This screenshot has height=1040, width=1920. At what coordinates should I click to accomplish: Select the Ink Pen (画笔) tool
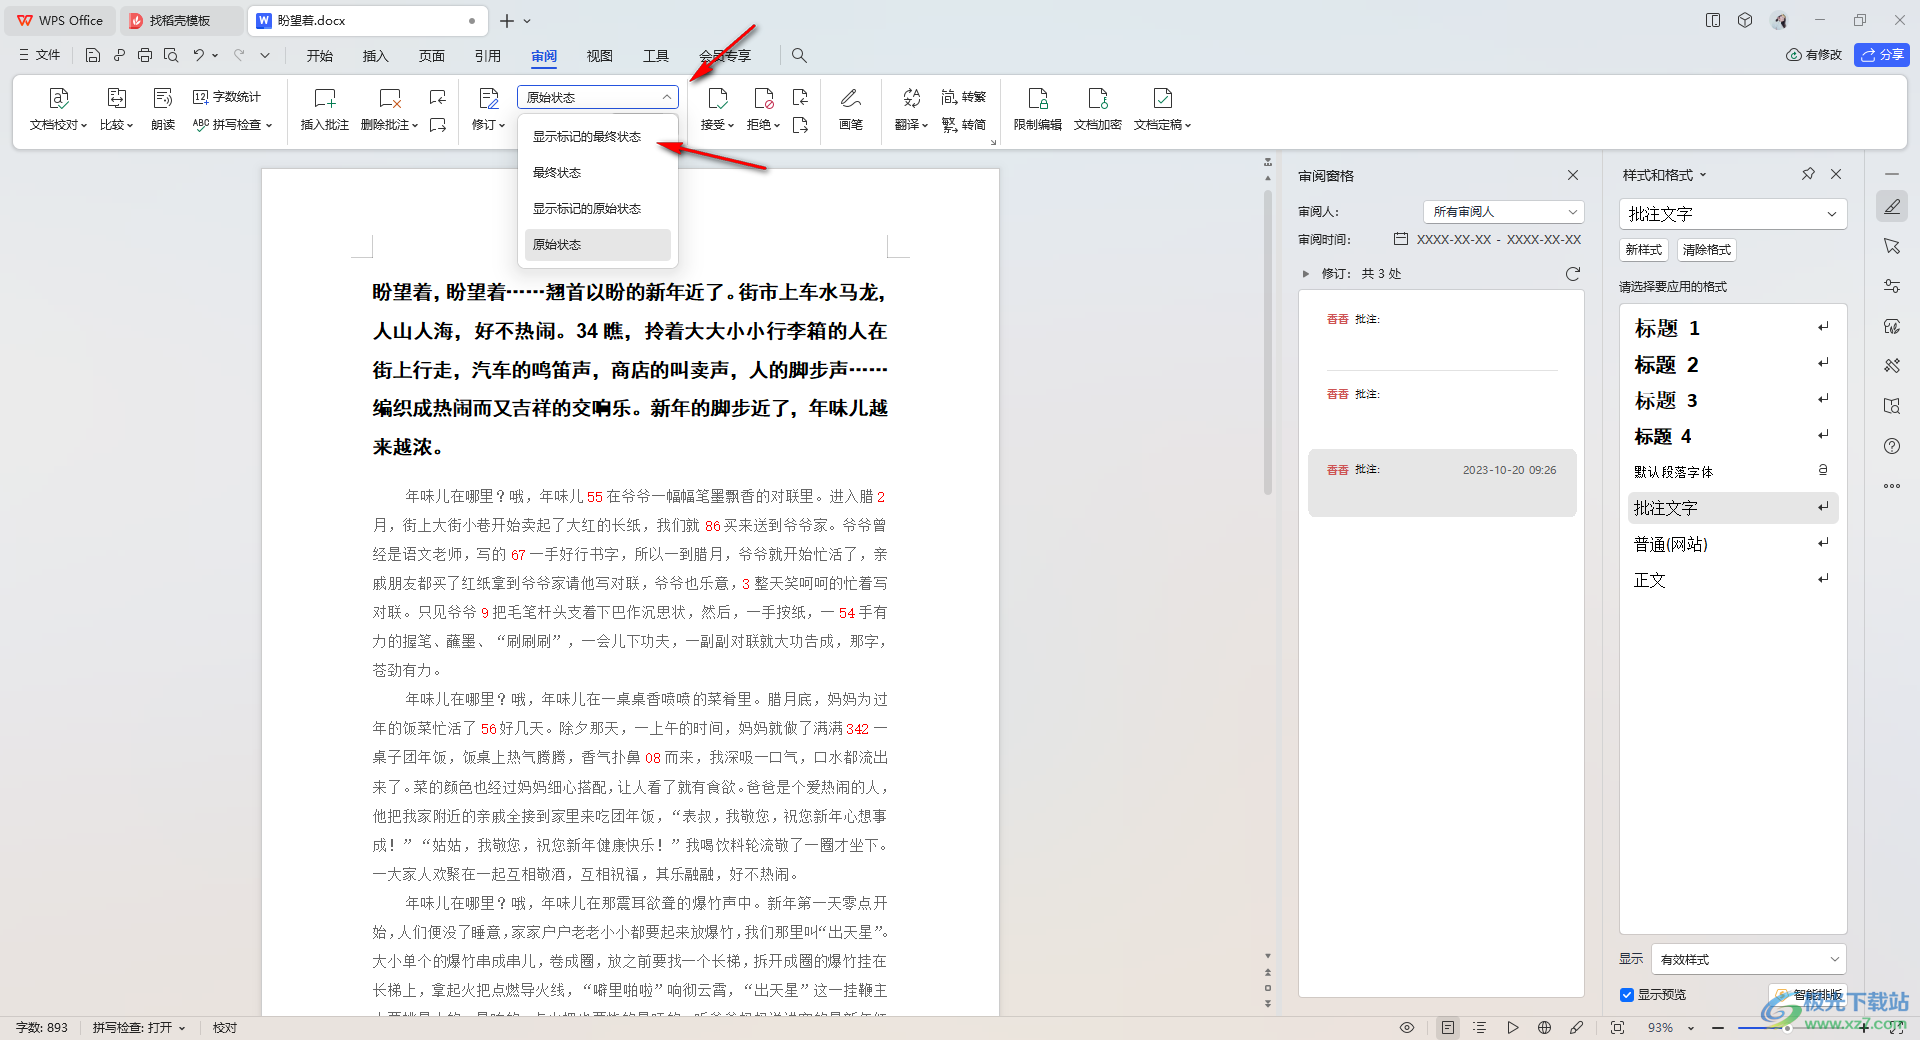(x=851, y=98)
